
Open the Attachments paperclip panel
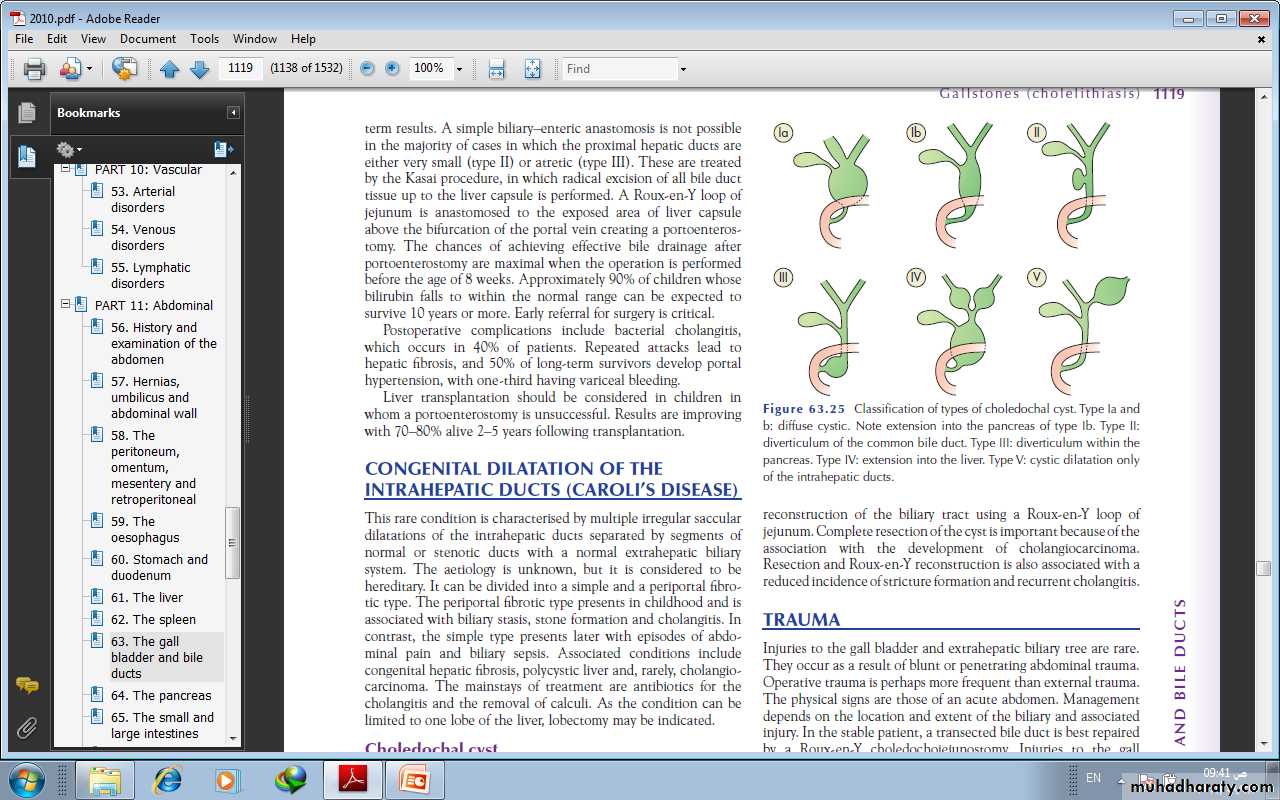(x=27, y=727)
